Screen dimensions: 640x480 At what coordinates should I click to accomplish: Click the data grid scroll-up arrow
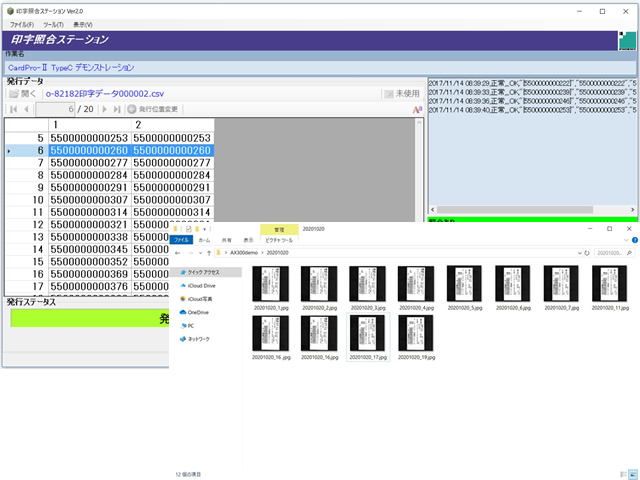tap(419, 122)
